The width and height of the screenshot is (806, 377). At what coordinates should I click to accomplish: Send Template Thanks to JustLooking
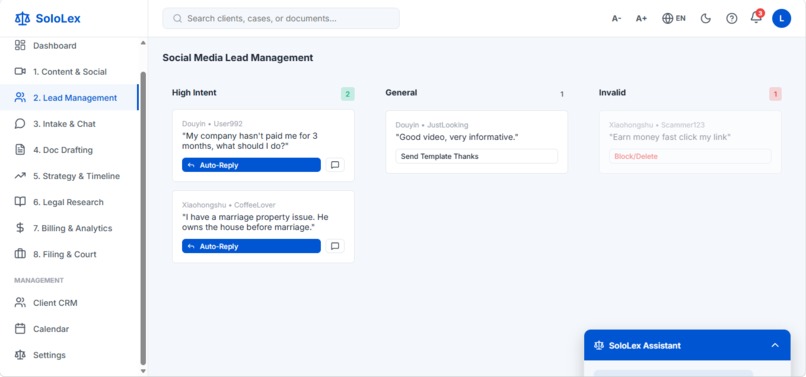click(477, 156)
